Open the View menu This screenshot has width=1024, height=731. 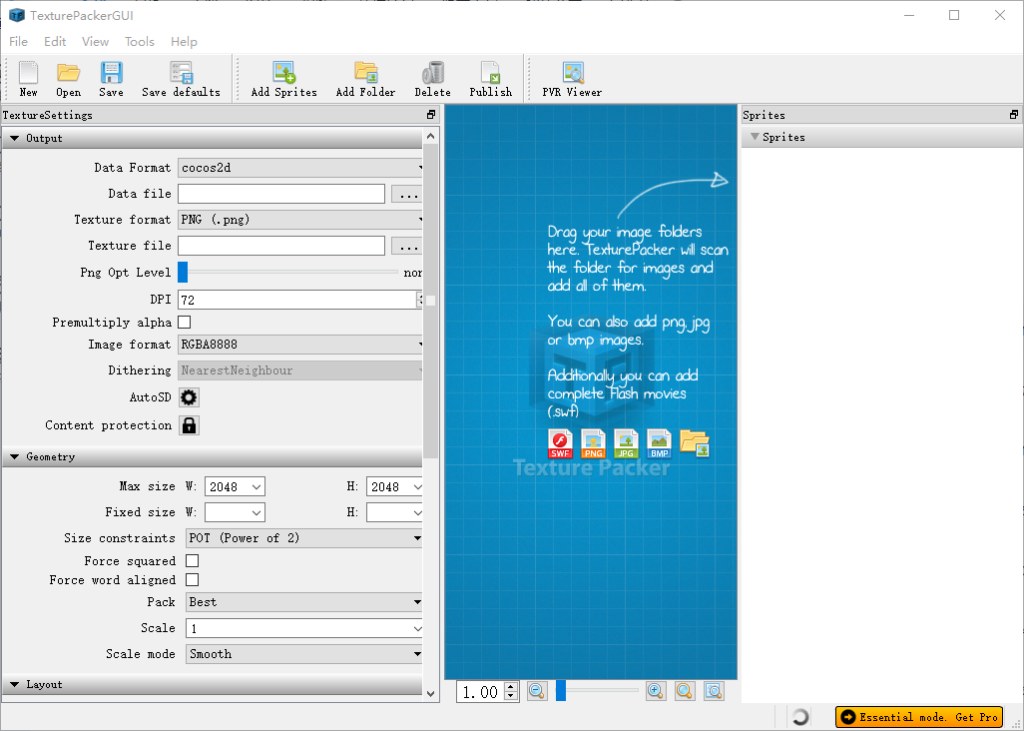pyautogui.click(x=95, y=42)
